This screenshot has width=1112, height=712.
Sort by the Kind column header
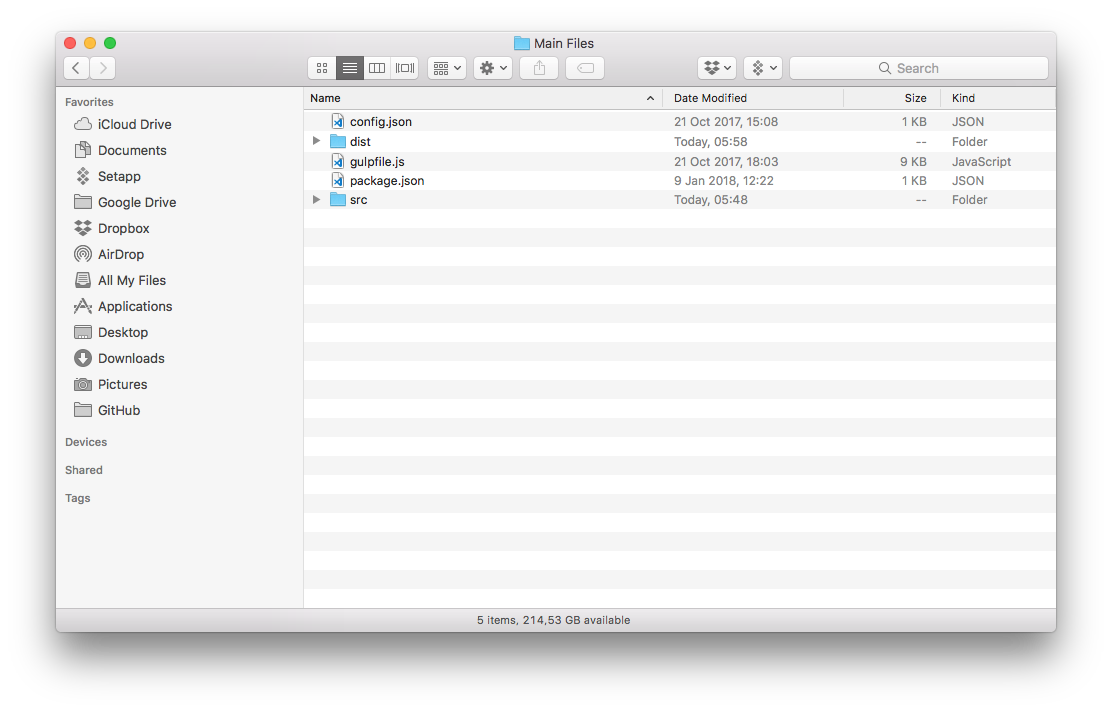click(x=998, y=98)
